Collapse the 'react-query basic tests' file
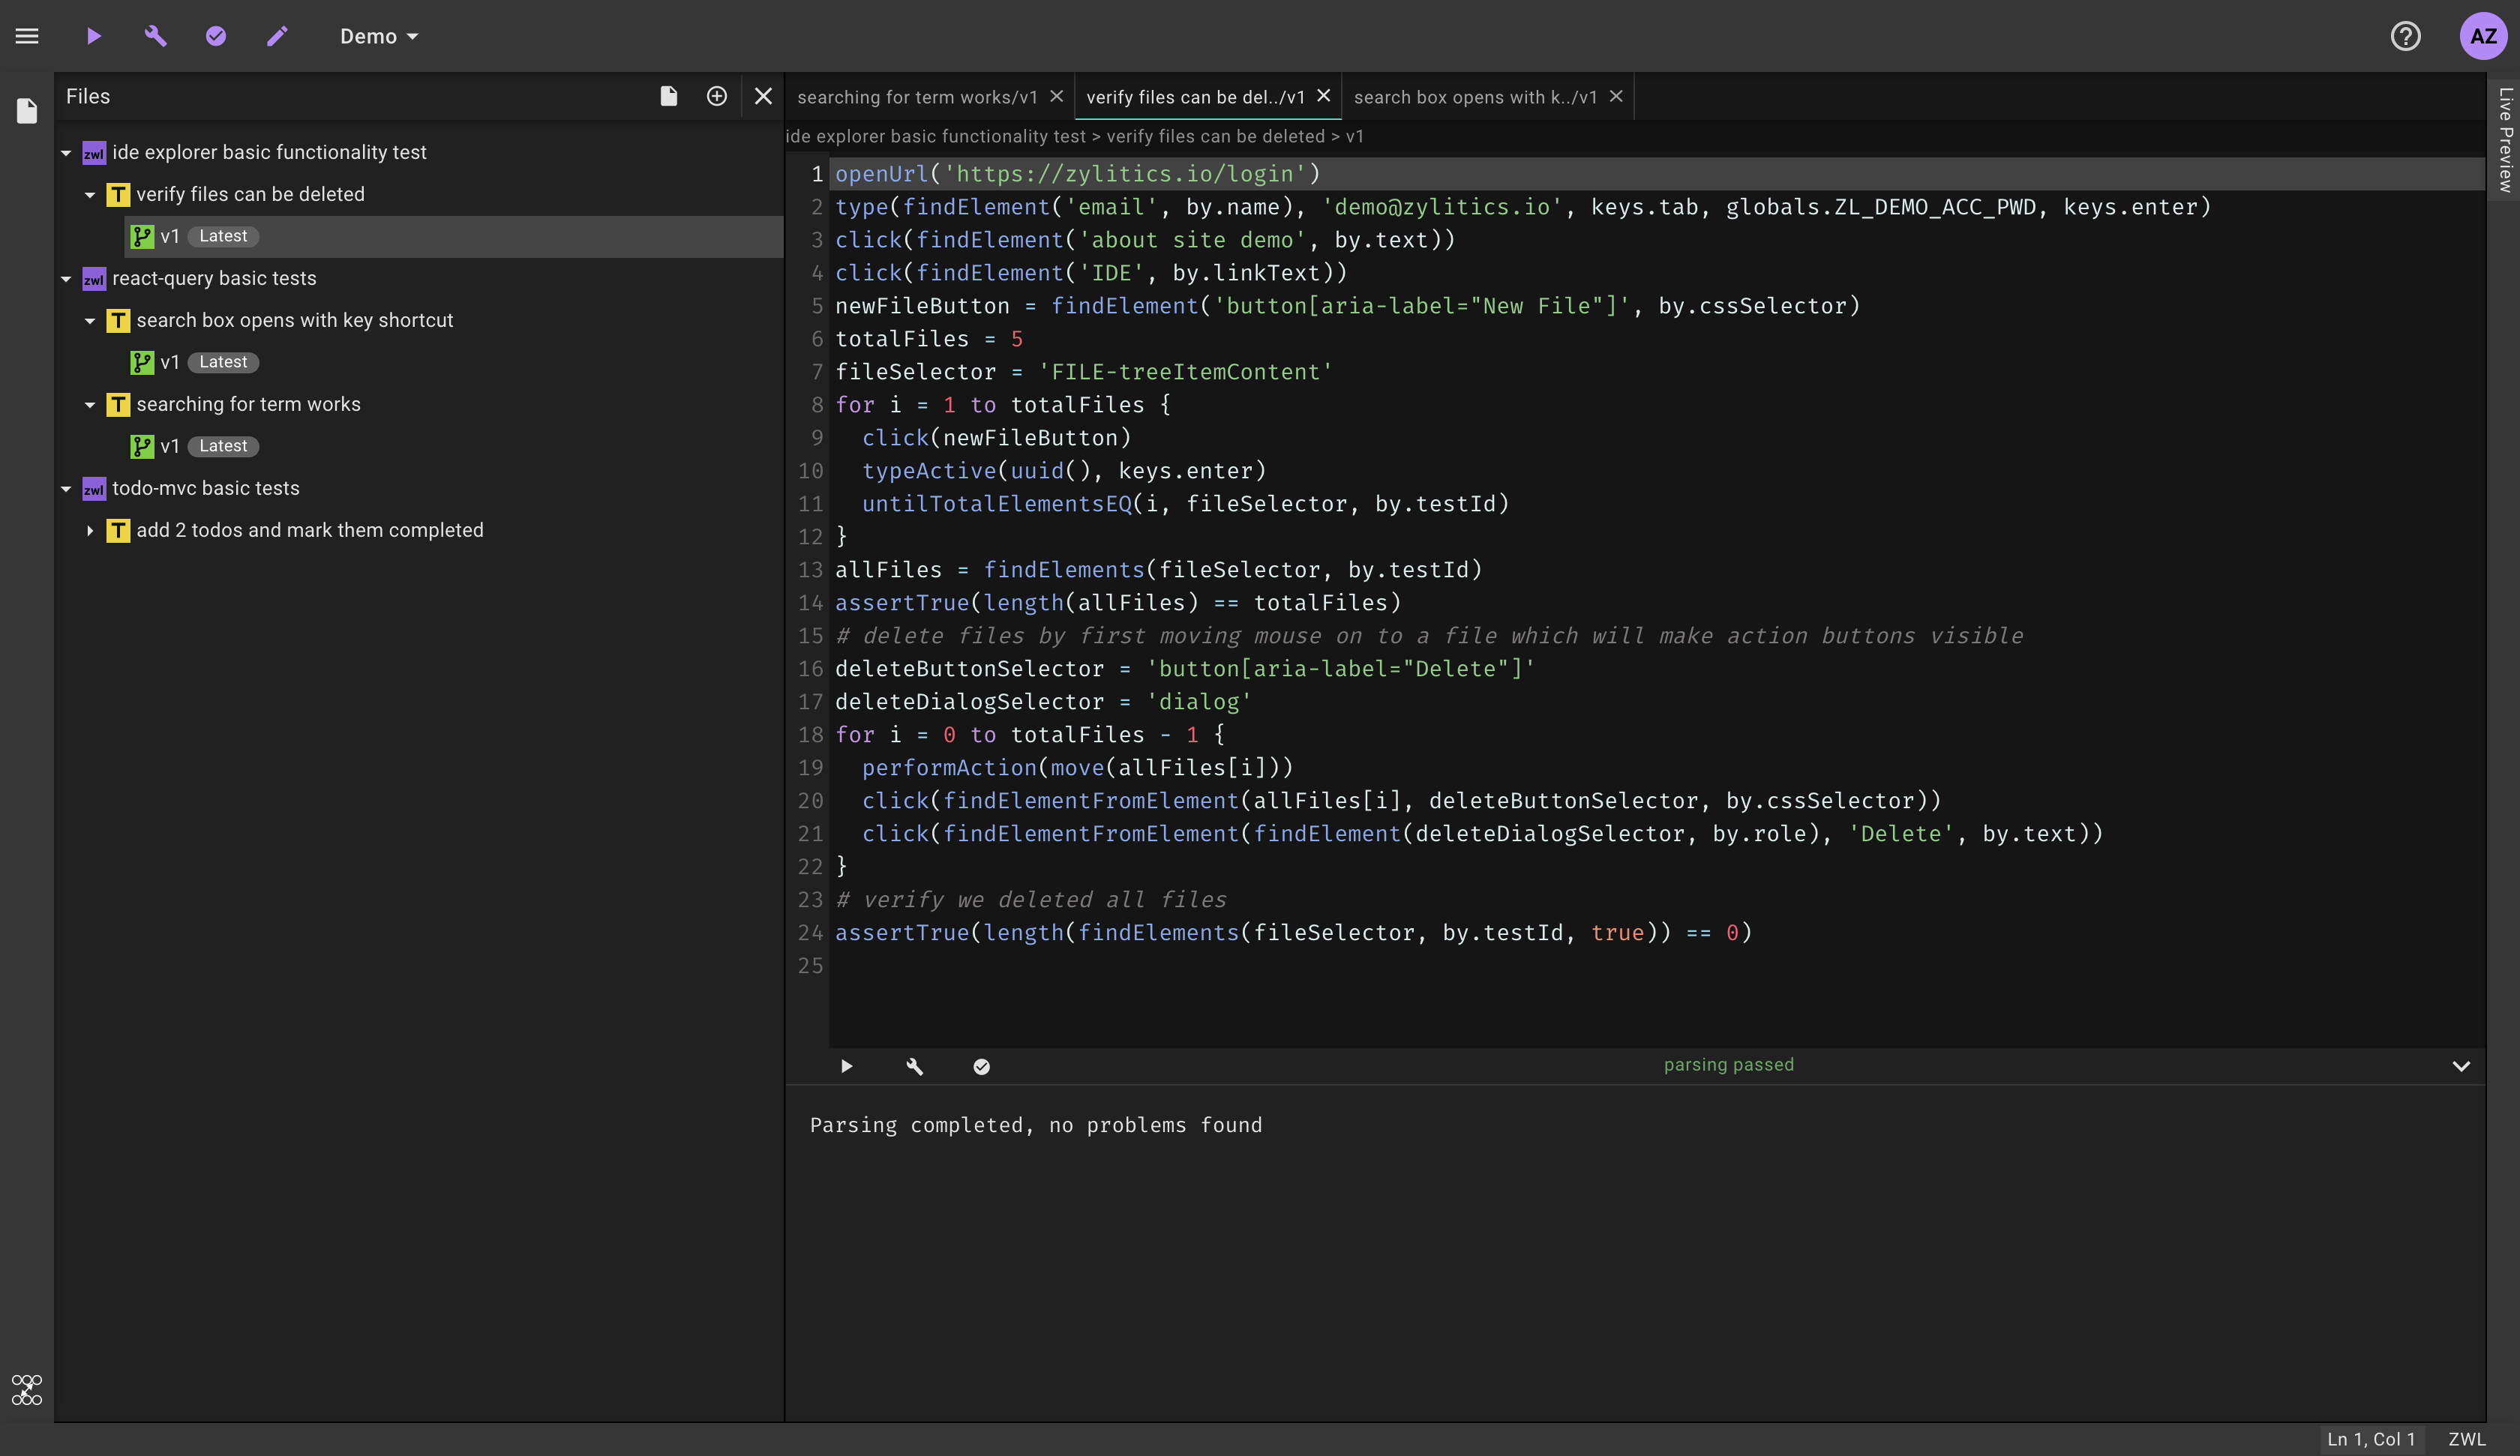Image resolution: width=2520 pixels, height=1456 pixels. tap(66, 279)
